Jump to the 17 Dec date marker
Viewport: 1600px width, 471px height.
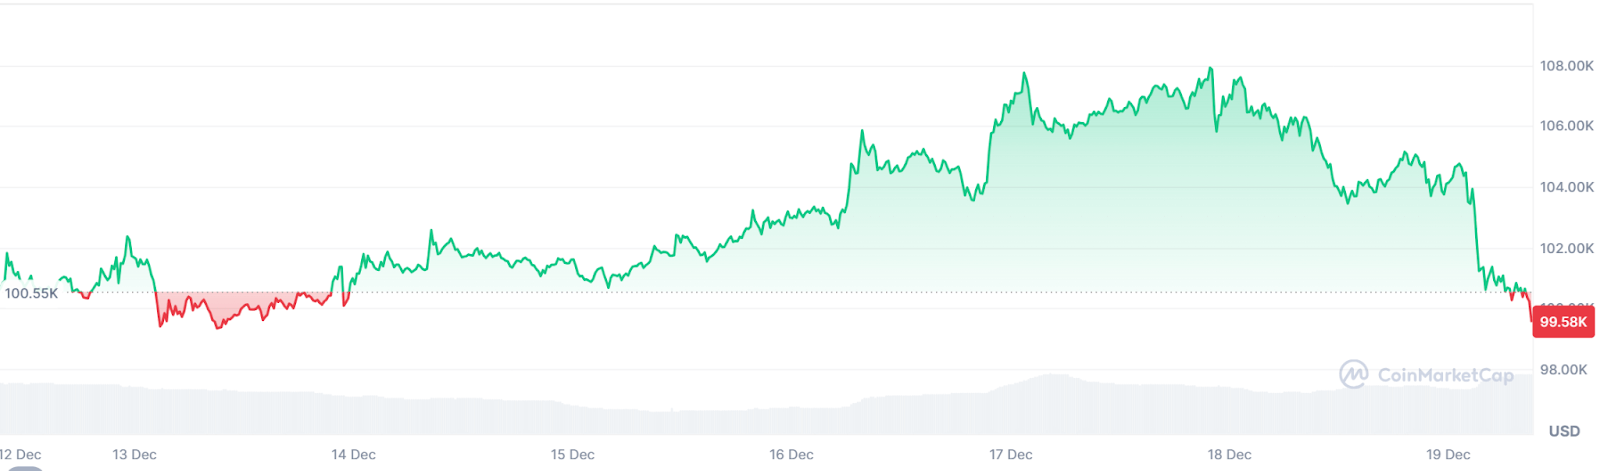pos(1010,454)
